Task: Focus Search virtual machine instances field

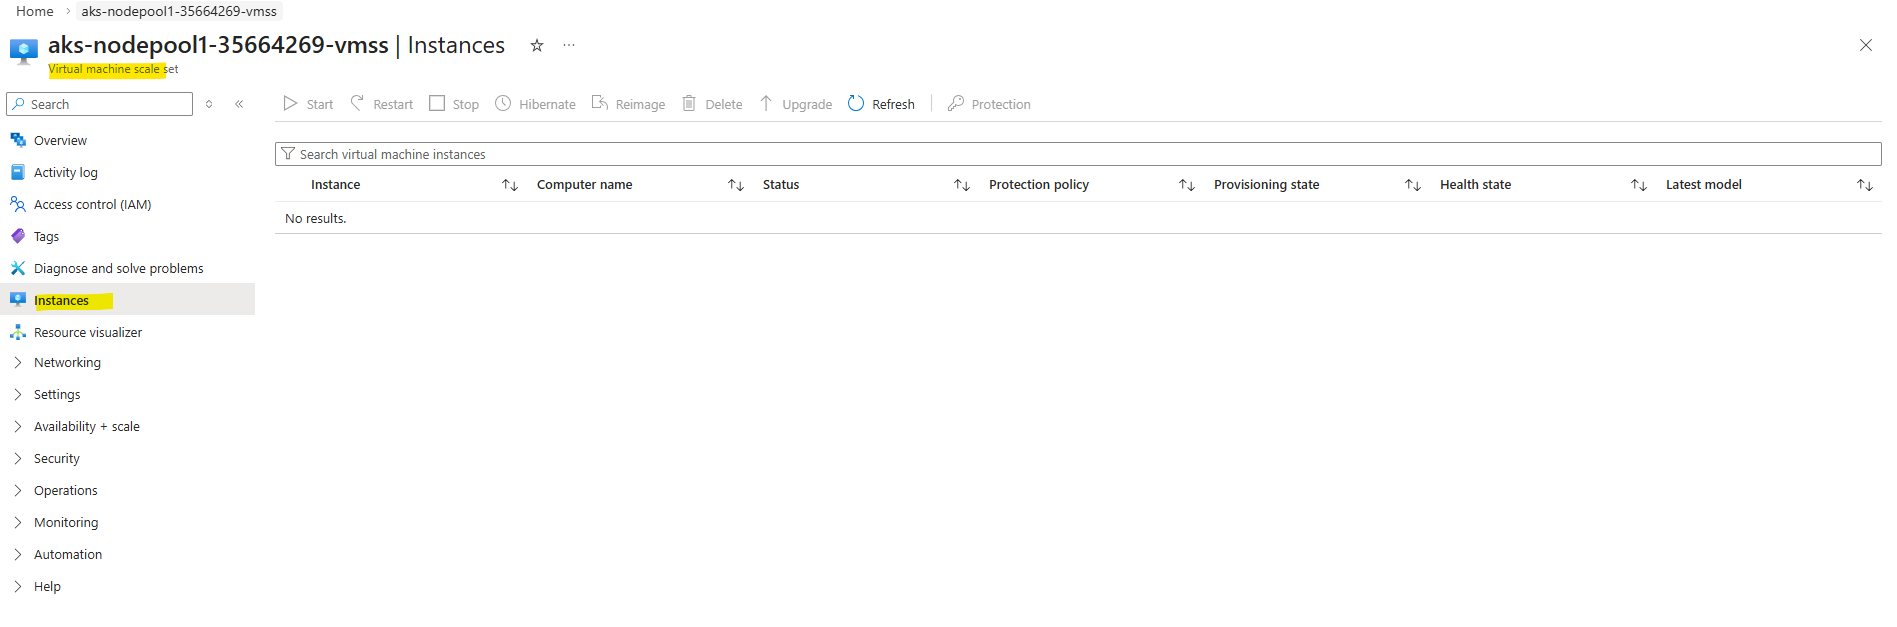Action: (1078, 154)
